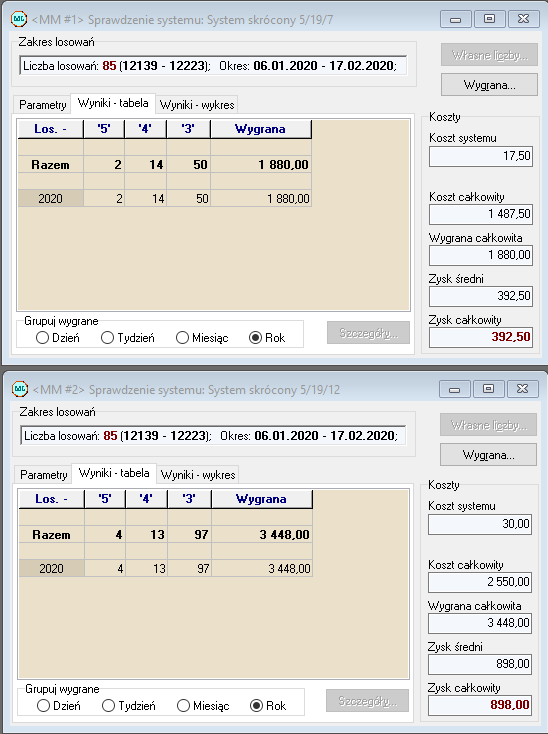The height and width of the screenshot is (734, 548).
Task: Choose Miesiąc grouping in the lower window
Action: point(203,705)
